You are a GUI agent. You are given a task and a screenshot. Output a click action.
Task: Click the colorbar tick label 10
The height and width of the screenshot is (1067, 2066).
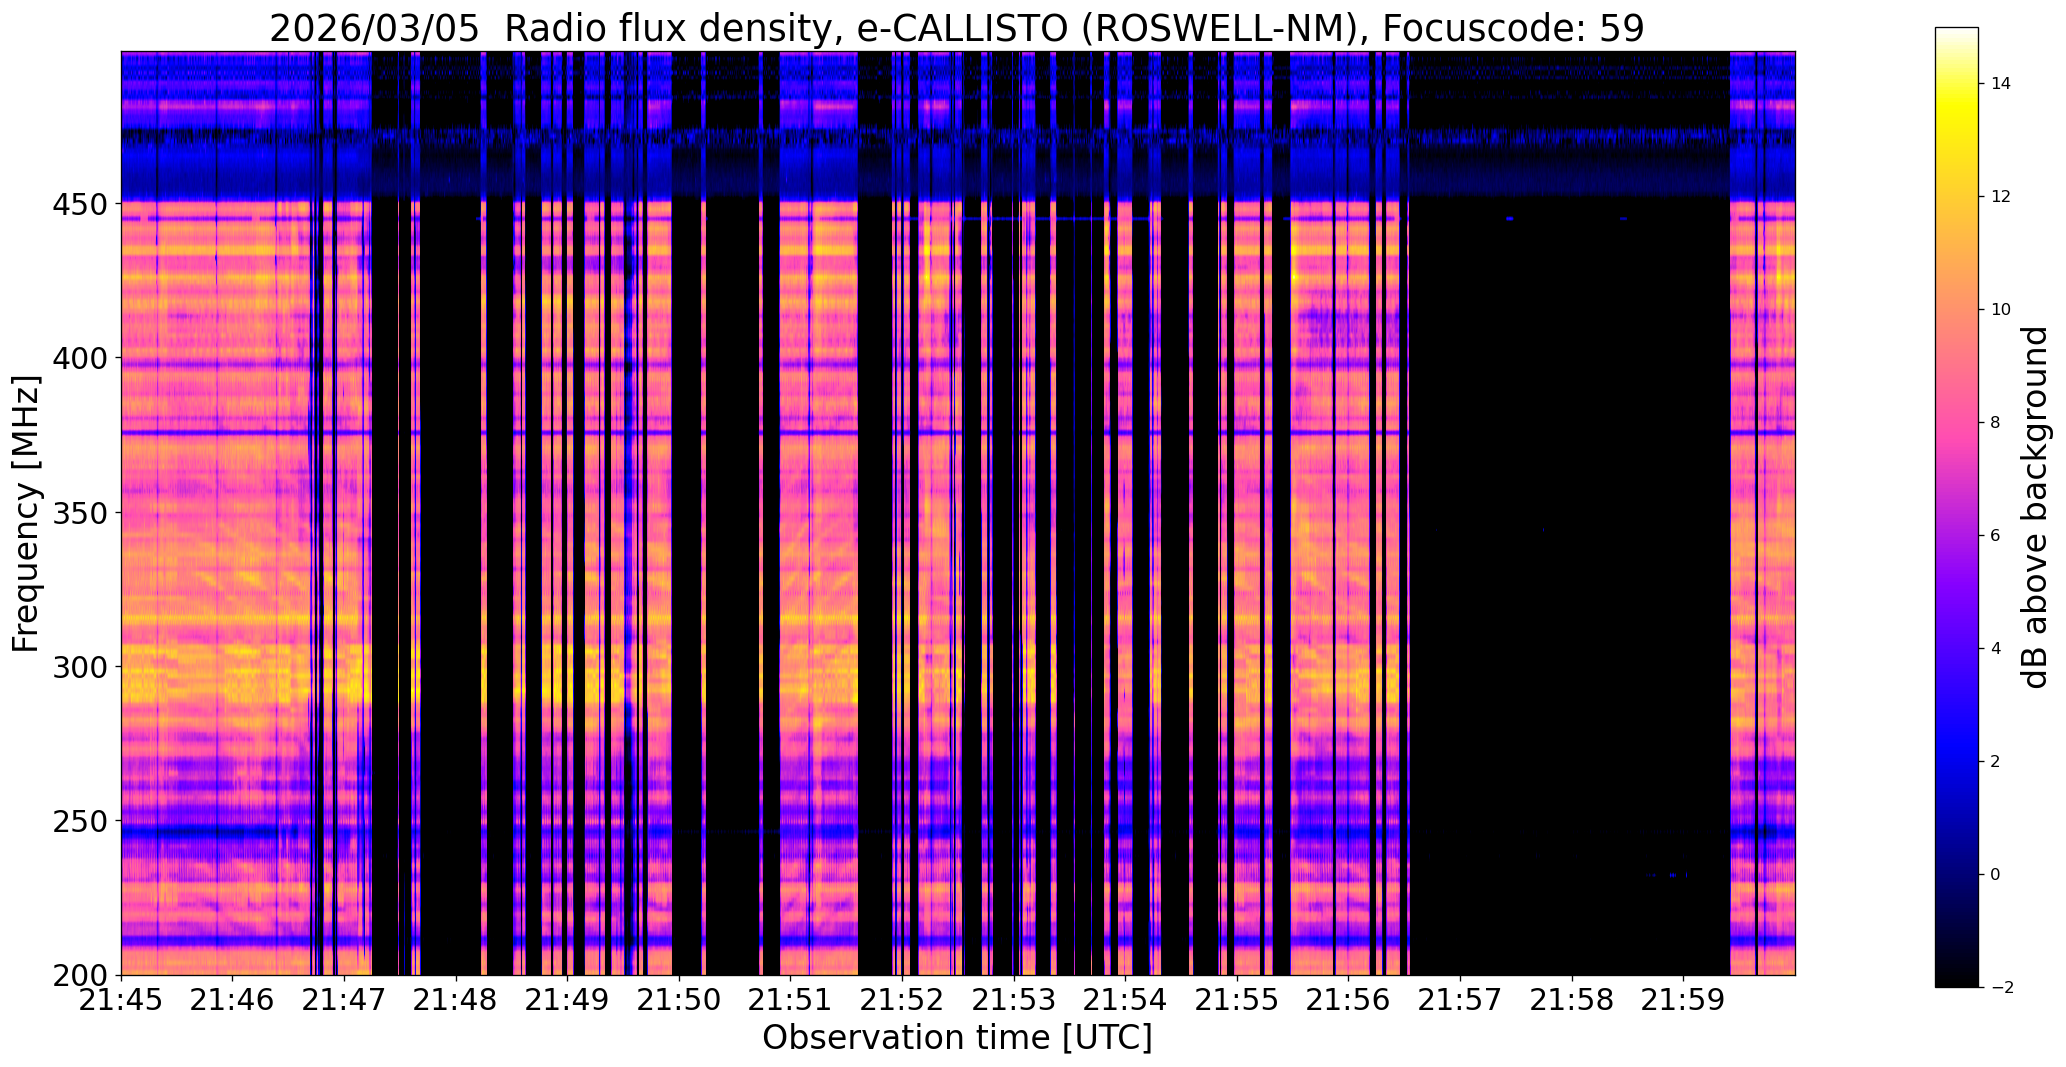point(2001,310)
